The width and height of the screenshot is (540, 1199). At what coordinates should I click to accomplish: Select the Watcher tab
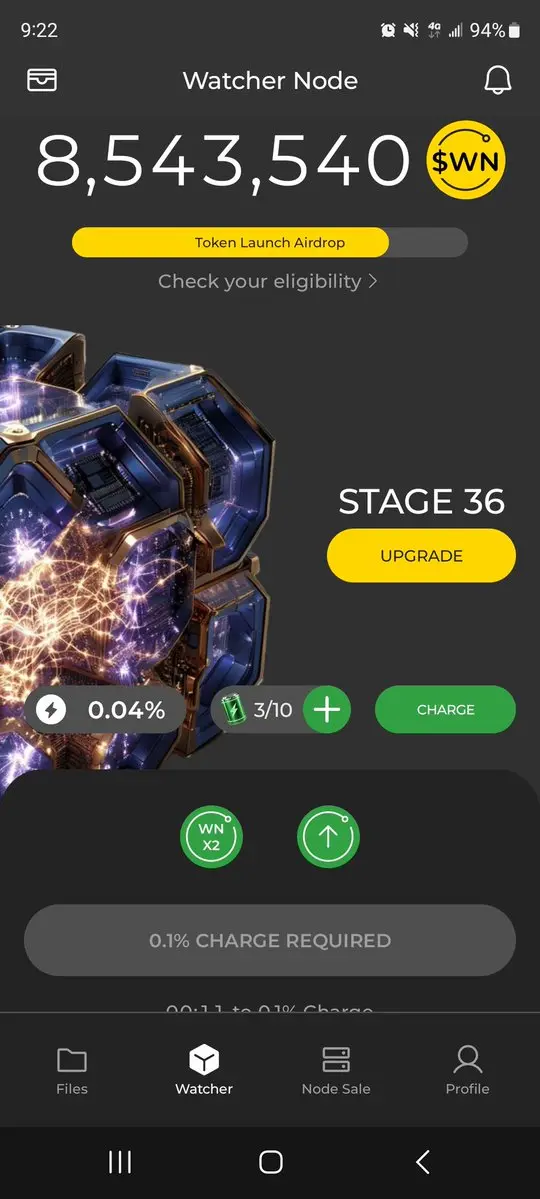[x=204, y=1071]
